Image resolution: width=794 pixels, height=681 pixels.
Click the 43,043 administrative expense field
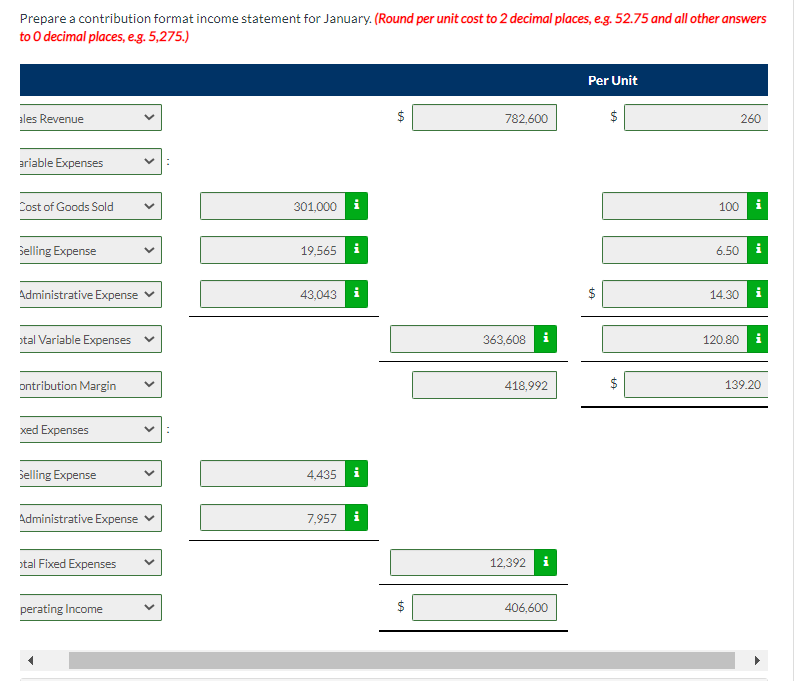[x=273, y=294]
